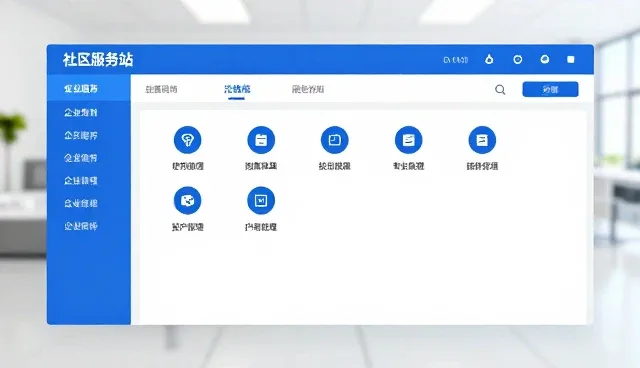Select the highlighted first sidebar menu item
This screenshot has height=368, width=640.
tap(89, 88)
